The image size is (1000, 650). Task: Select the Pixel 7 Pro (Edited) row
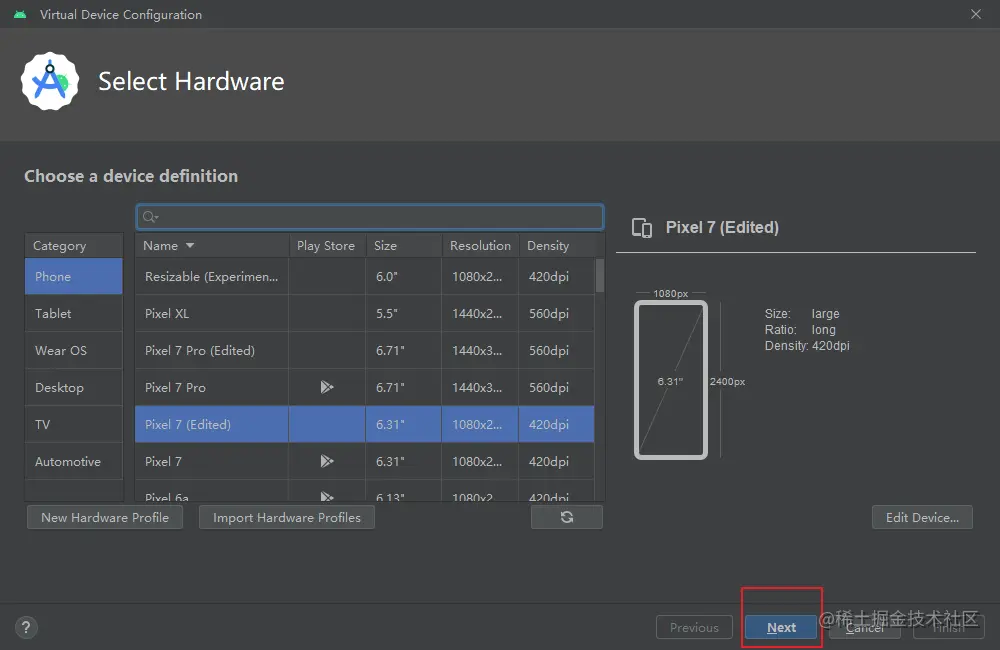pyautogui.click(x=365, y=350)
